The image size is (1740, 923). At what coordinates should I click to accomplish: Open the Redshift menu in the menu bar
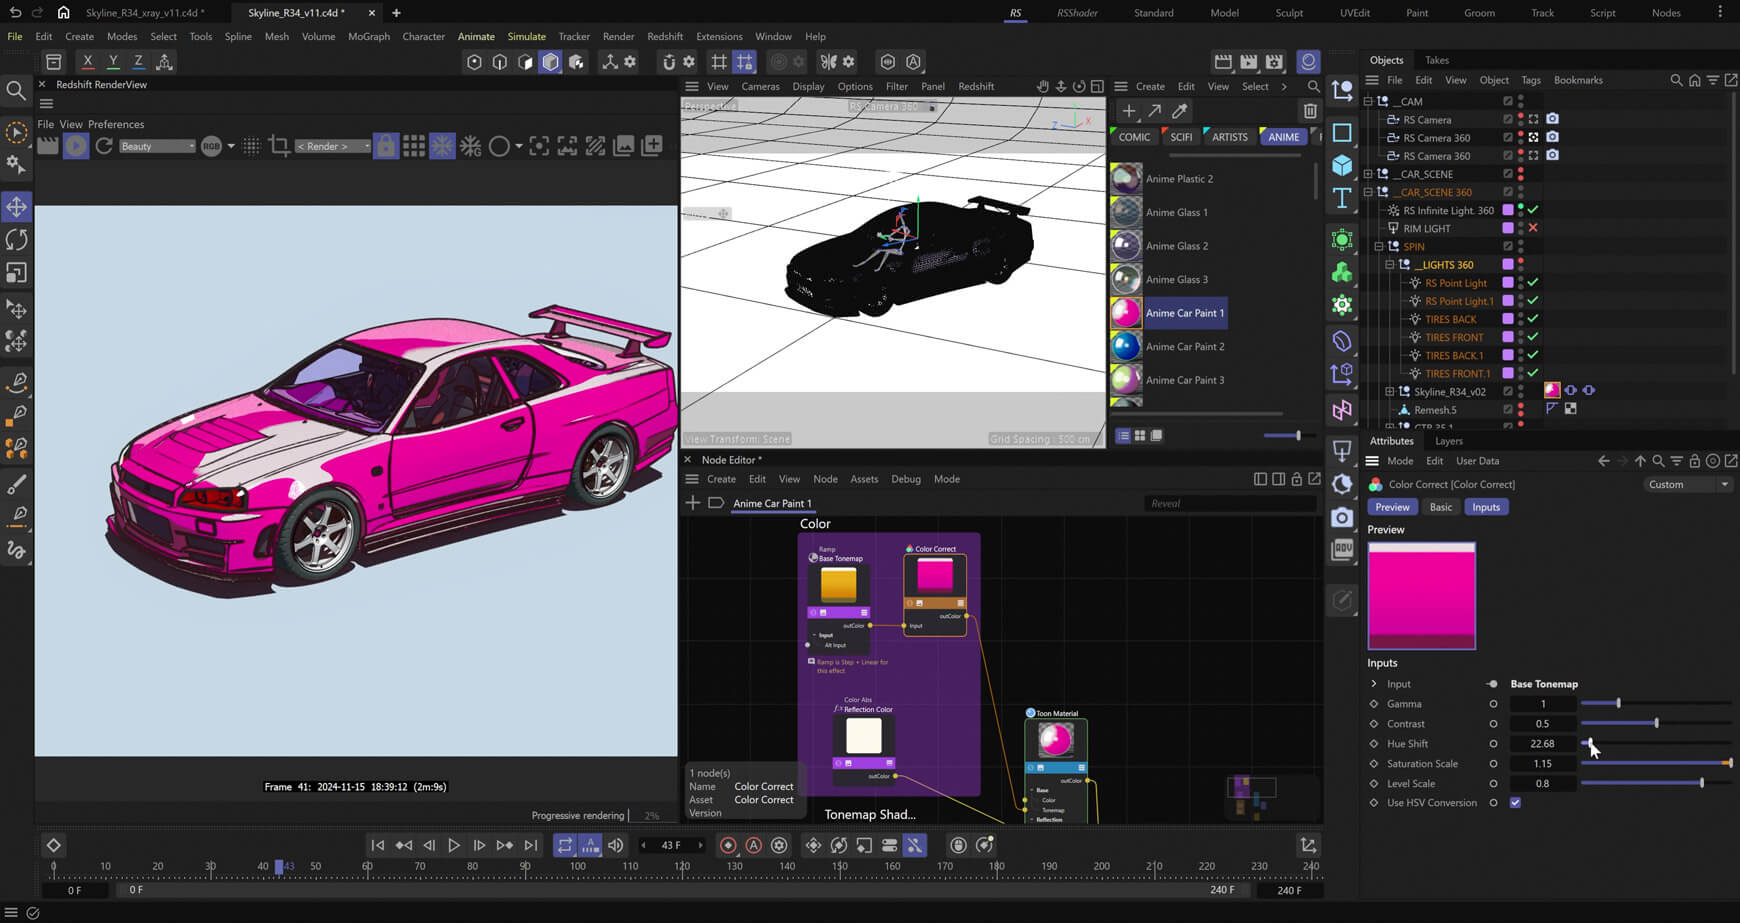point(665,36)
